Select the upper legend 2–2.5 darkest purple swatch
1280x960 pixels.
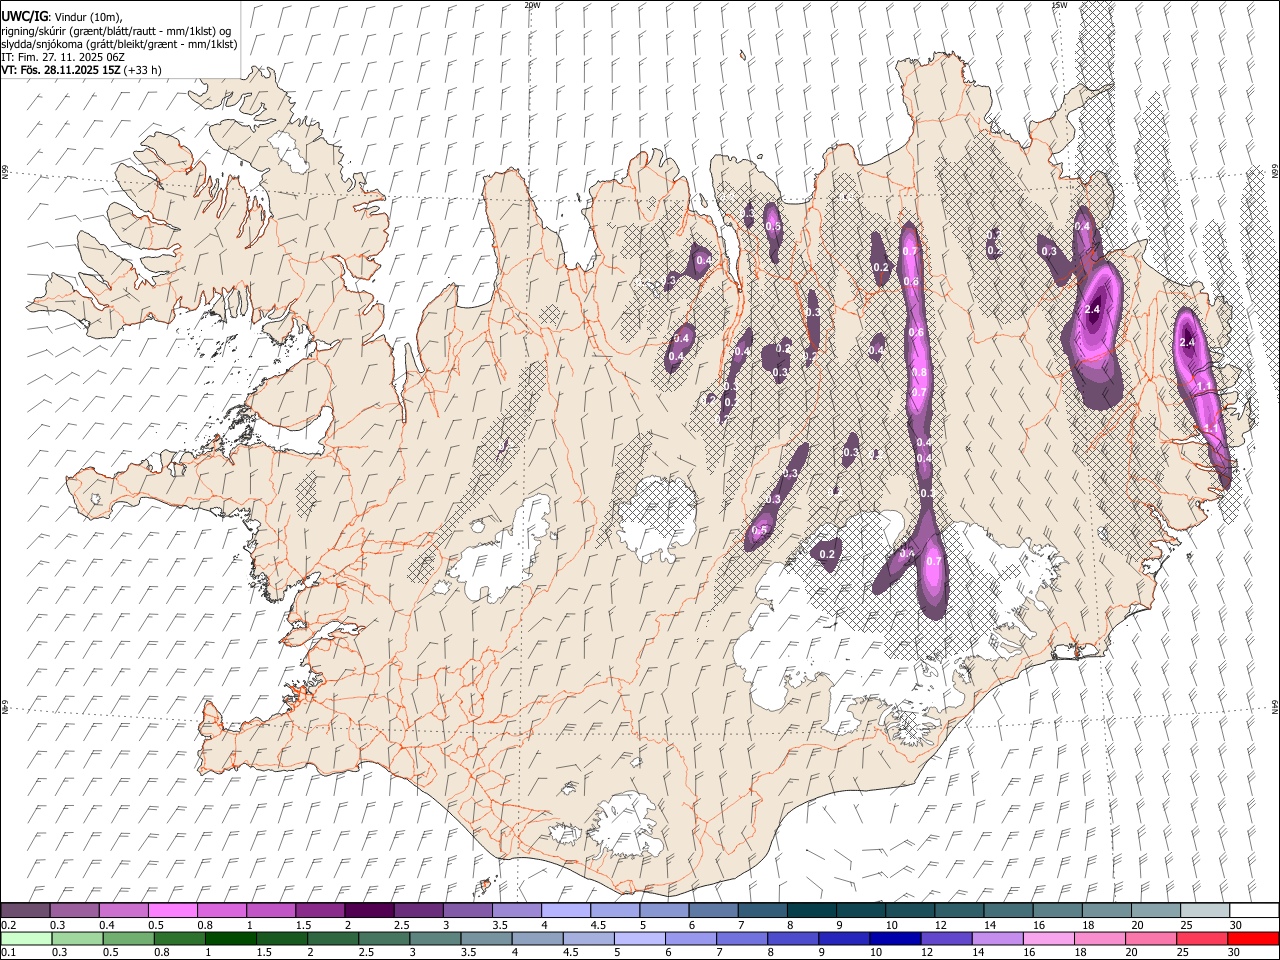tap(369, 910)
